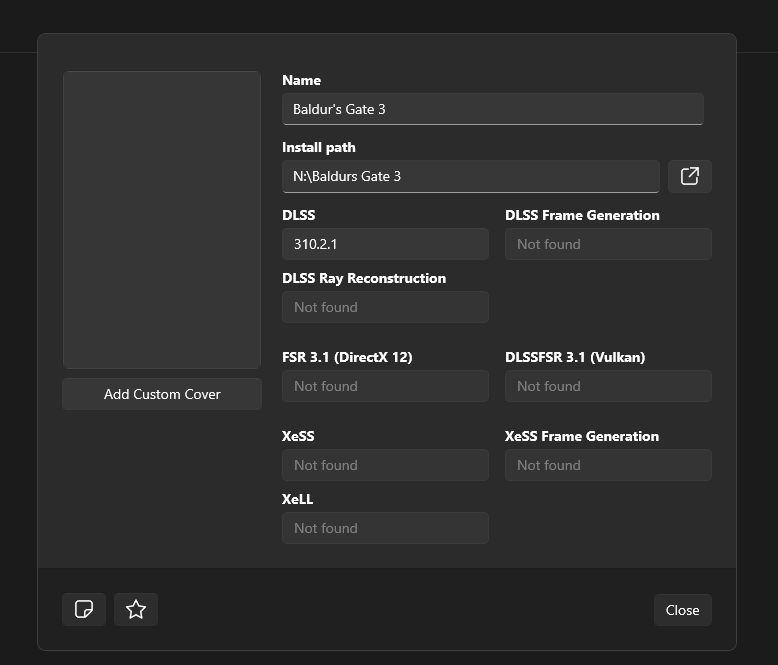
Task: Click the FSR 3.1 (DirectX 12) label
Action: click(x=347, y=357)
